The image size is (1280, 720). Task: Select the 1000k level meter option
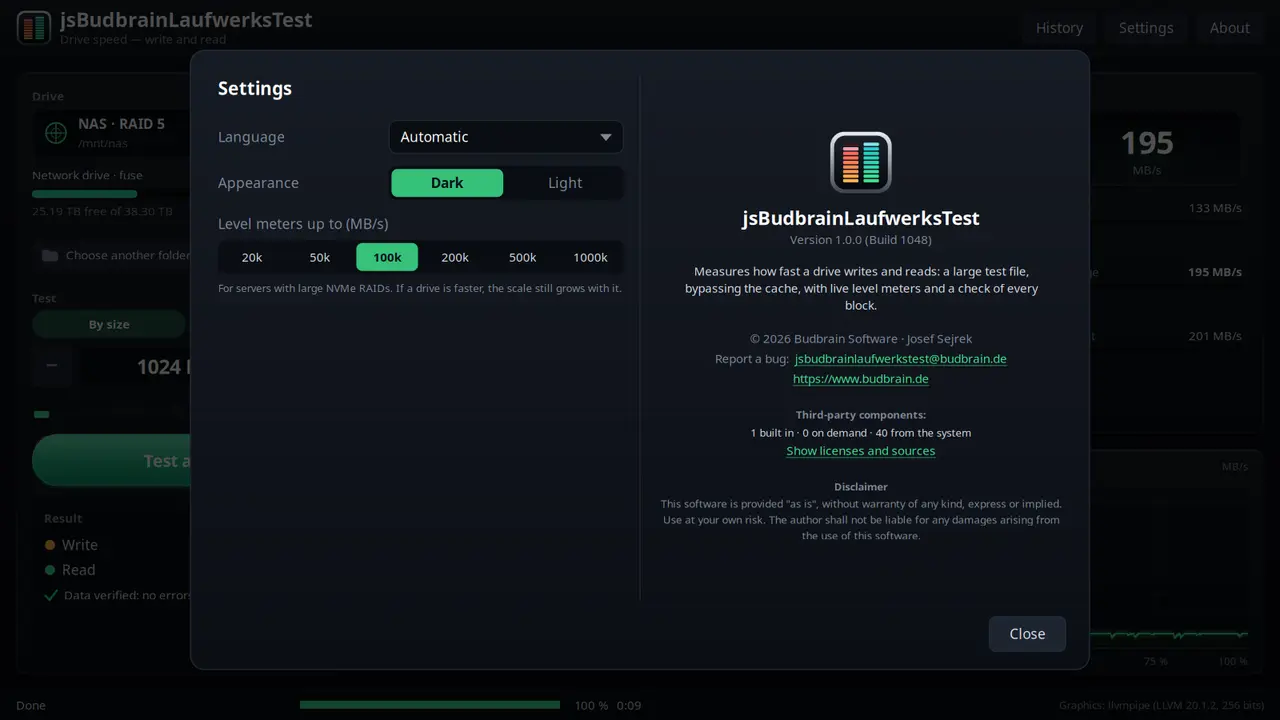[x=590, y=257]
